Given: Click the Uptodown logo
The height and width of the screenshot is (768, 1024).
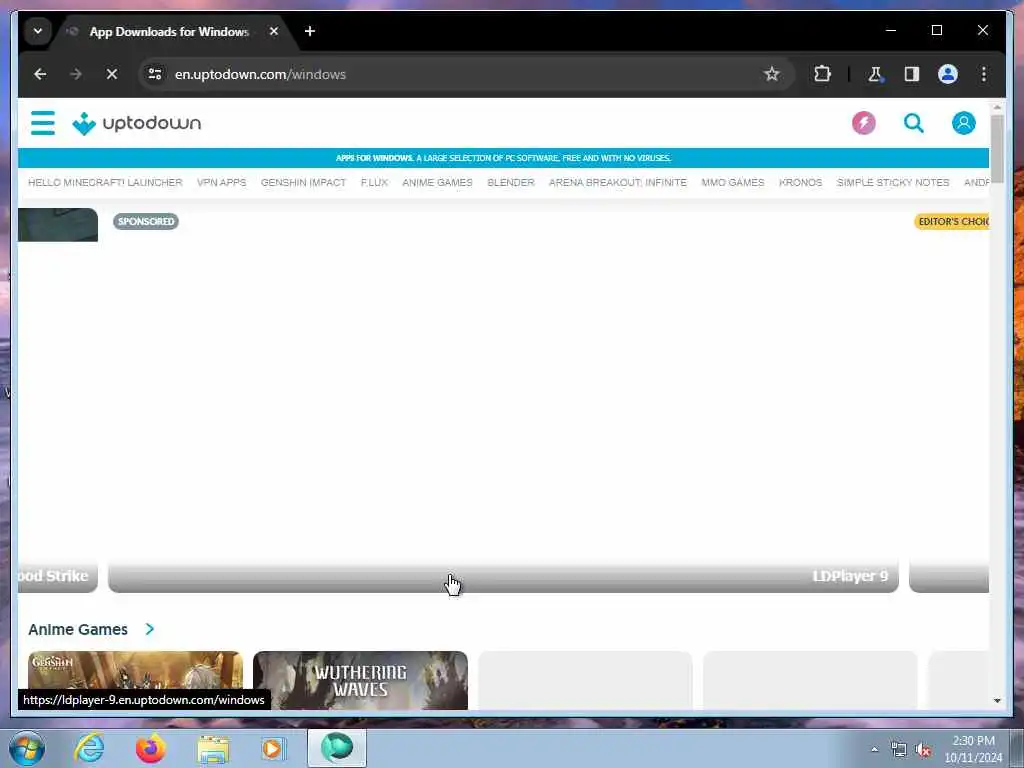Looking at the screenshot, I should (136, 123).
